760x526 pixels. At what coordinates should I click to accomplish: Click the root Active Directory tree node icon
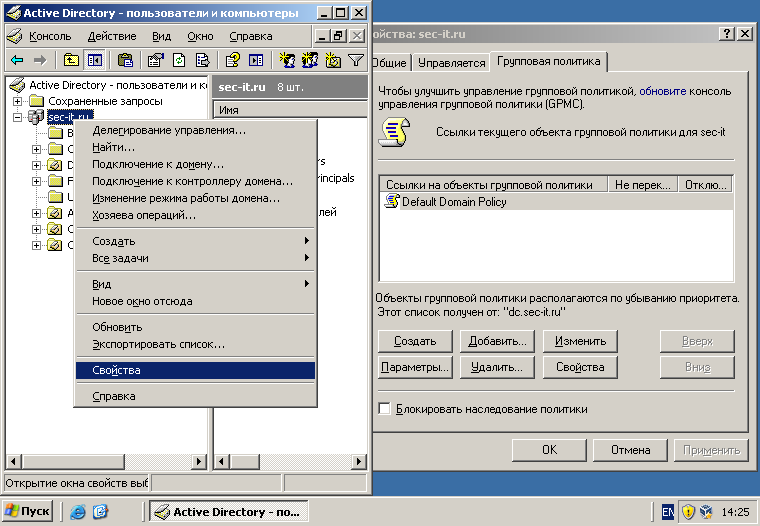pyautogui.click(x=17, y=85)
